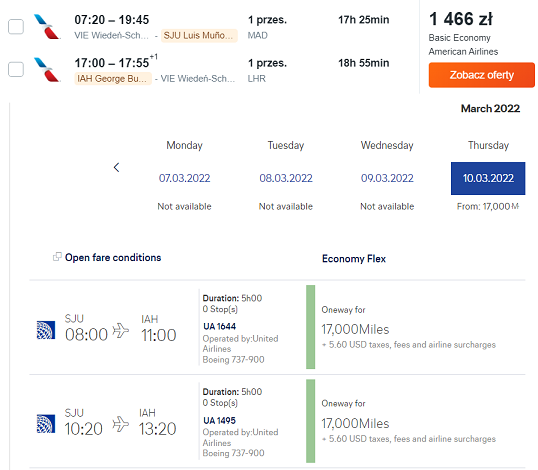538x470 pixels.
Task: Click the IAH George Bush airport tag
Action: 113,79
